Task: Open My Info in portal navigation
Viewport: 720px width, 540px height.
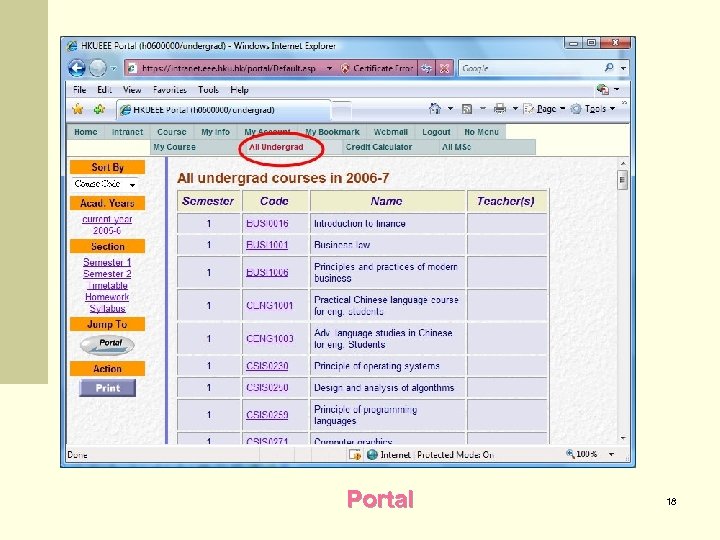Action: point(215,132)
